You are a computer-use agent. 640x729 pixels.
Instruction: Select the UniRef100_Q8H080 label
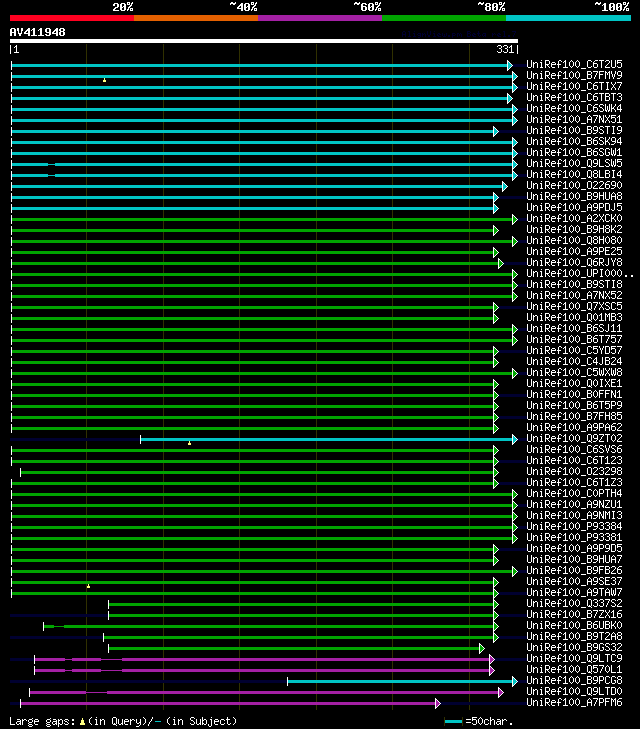[x=574, y=240]
